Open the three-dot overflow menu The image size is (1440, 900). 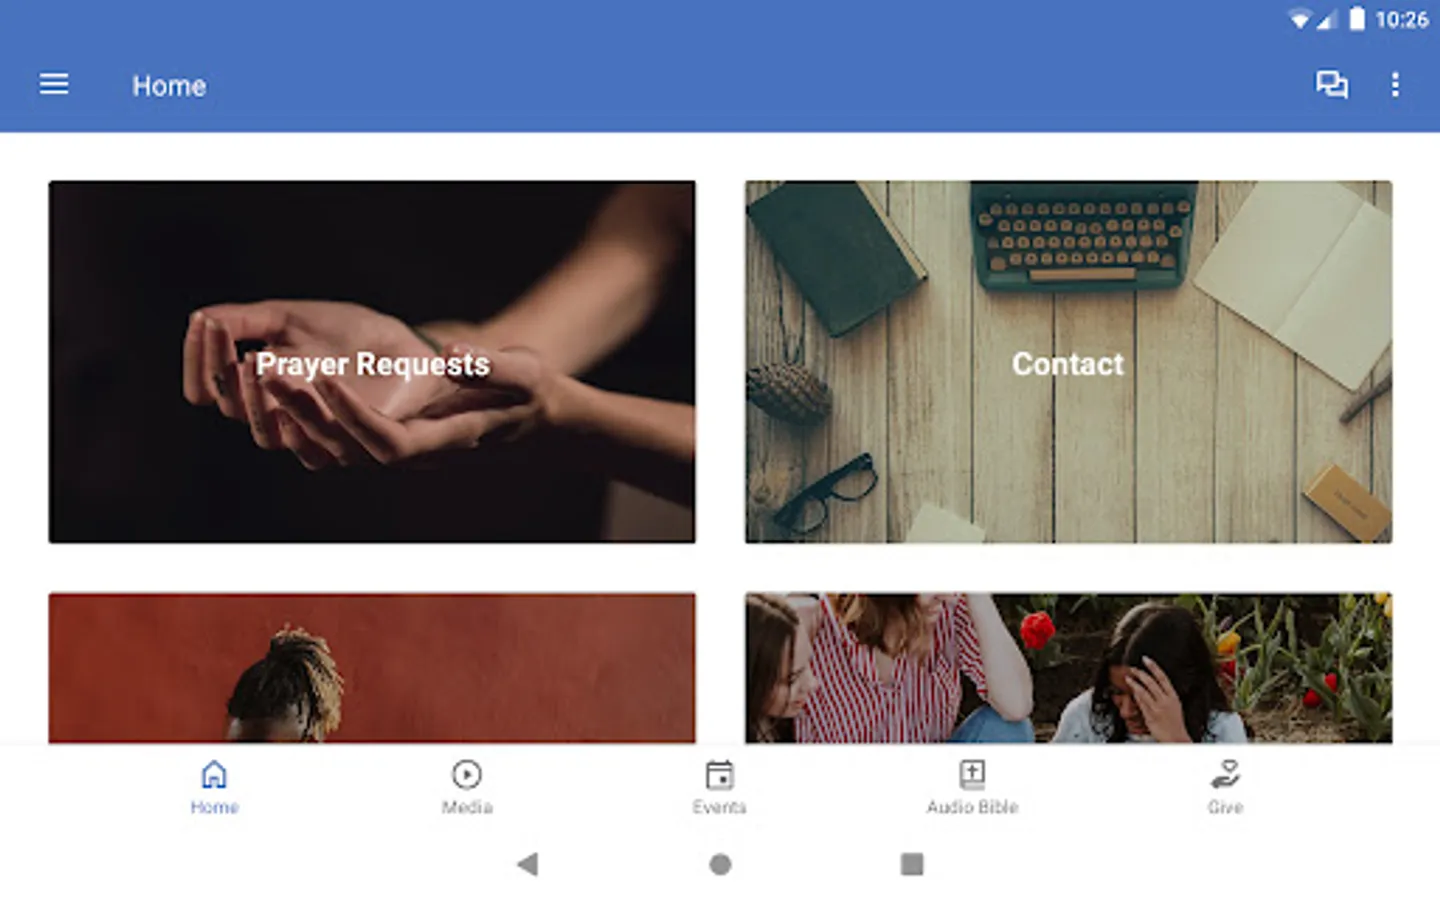pos(1395,85)
